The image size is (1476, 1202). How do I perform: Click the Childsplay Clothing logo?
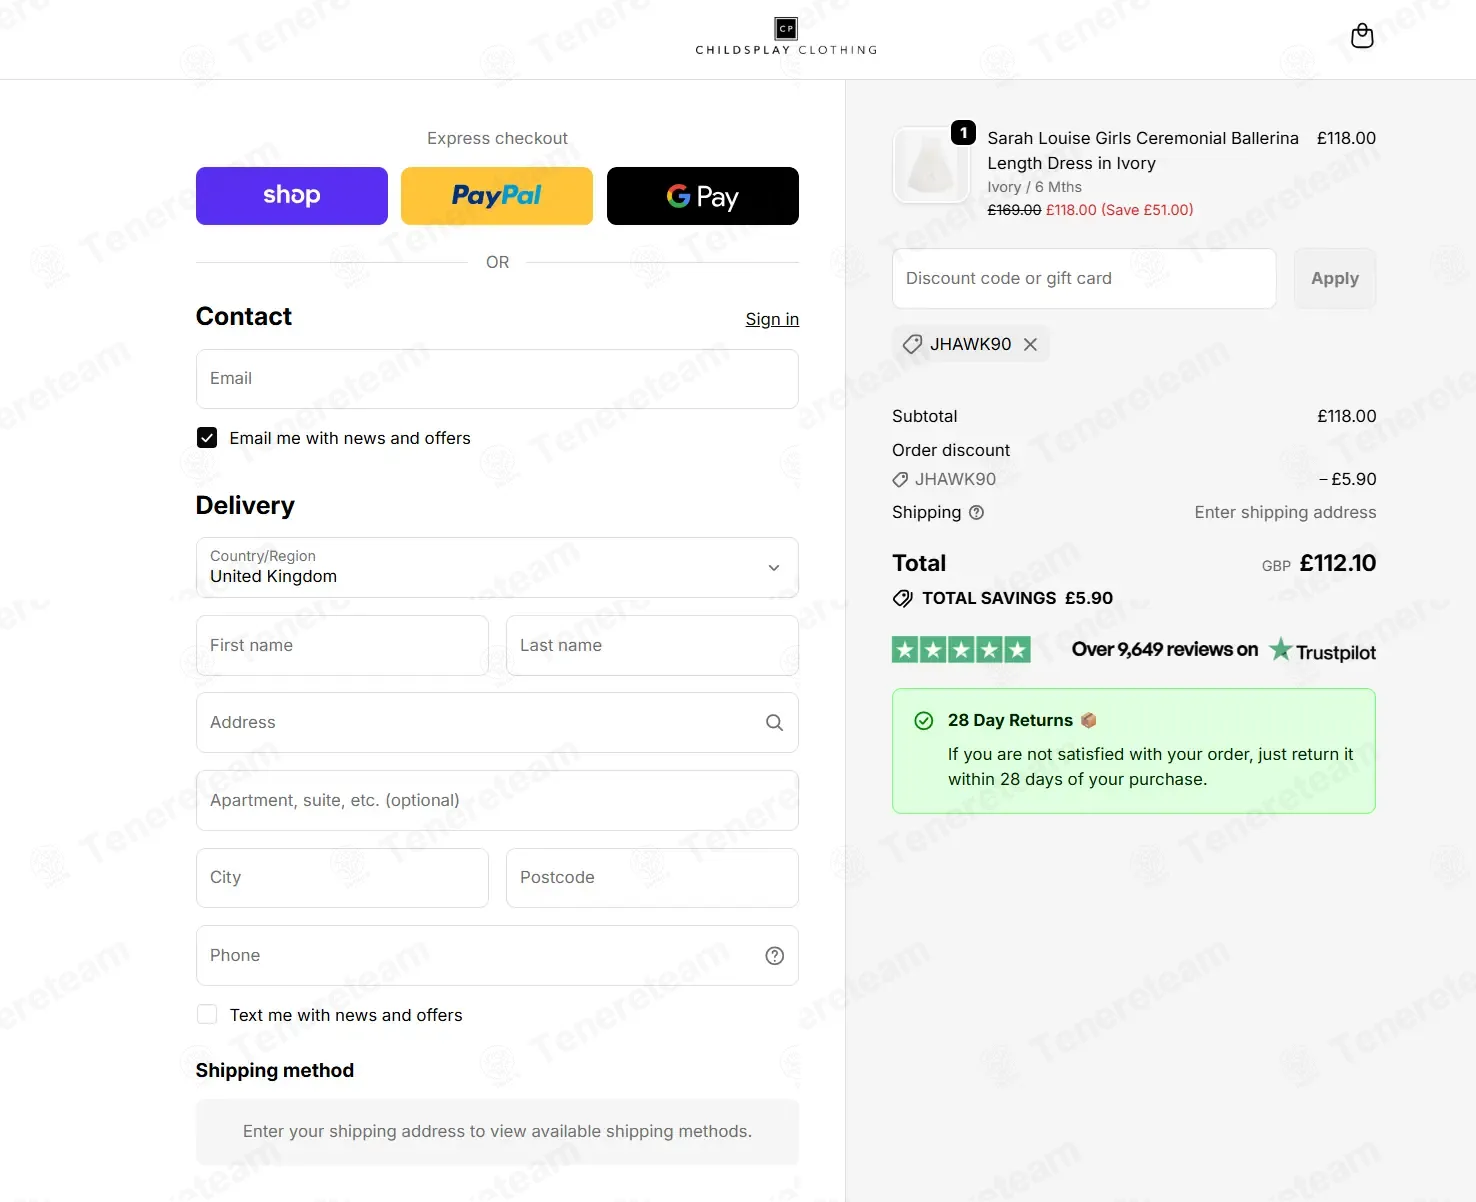point(786,36)
